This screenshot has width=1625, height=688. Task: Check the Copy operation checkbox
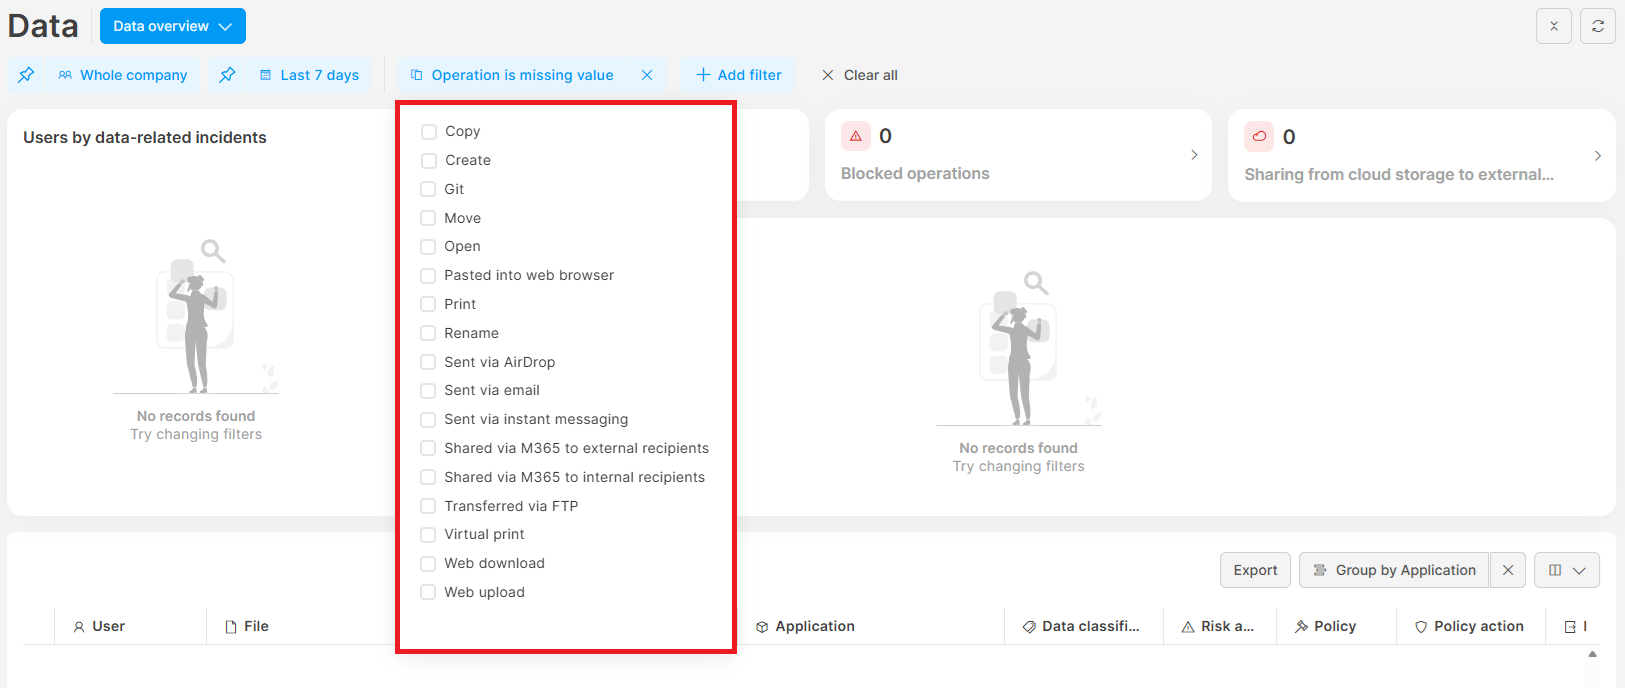pos(429,132)
